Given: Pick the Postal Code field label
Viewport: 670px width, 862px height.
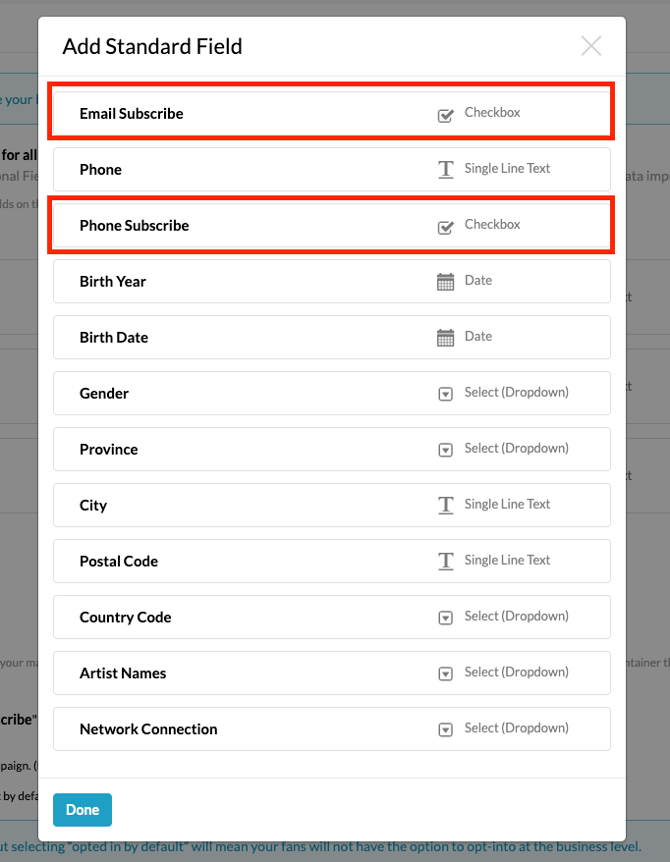Looking at the screenshot, I should [119, 562].
